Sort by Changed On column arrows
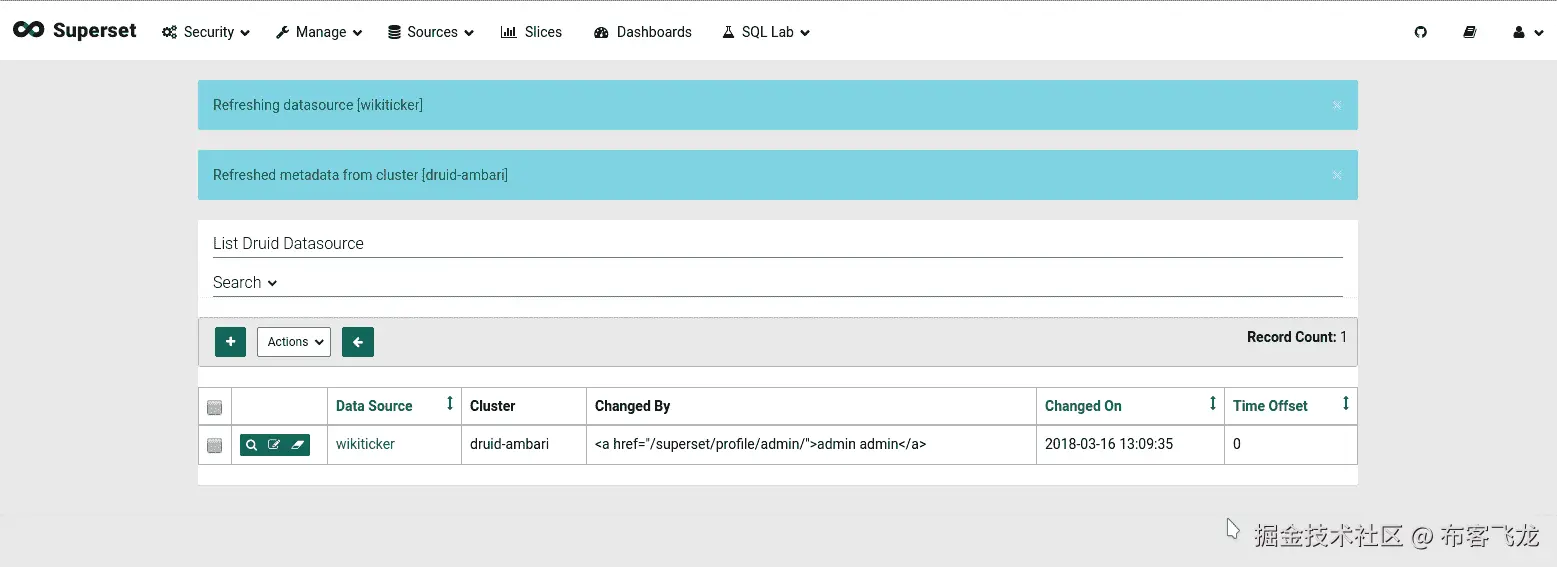1557x567 pixels. (1213, 404)
